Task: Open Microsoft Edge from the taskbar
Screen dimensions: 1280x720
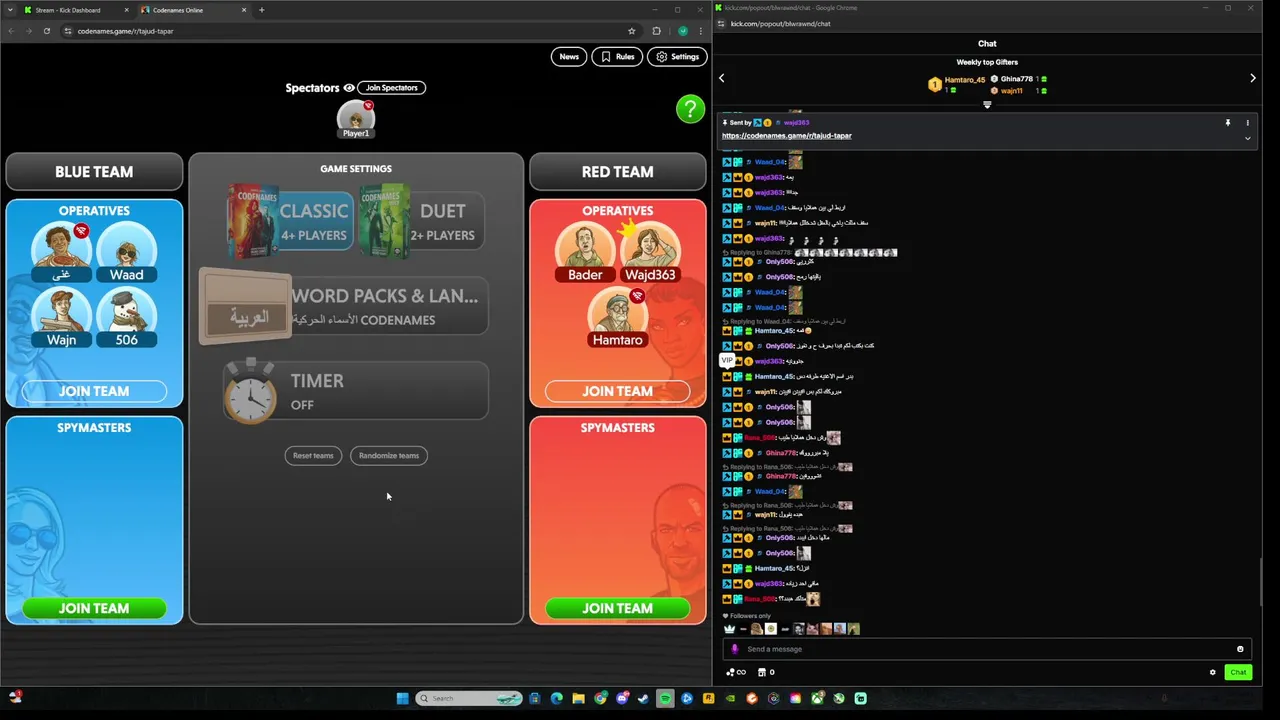Action: (556, 698)
